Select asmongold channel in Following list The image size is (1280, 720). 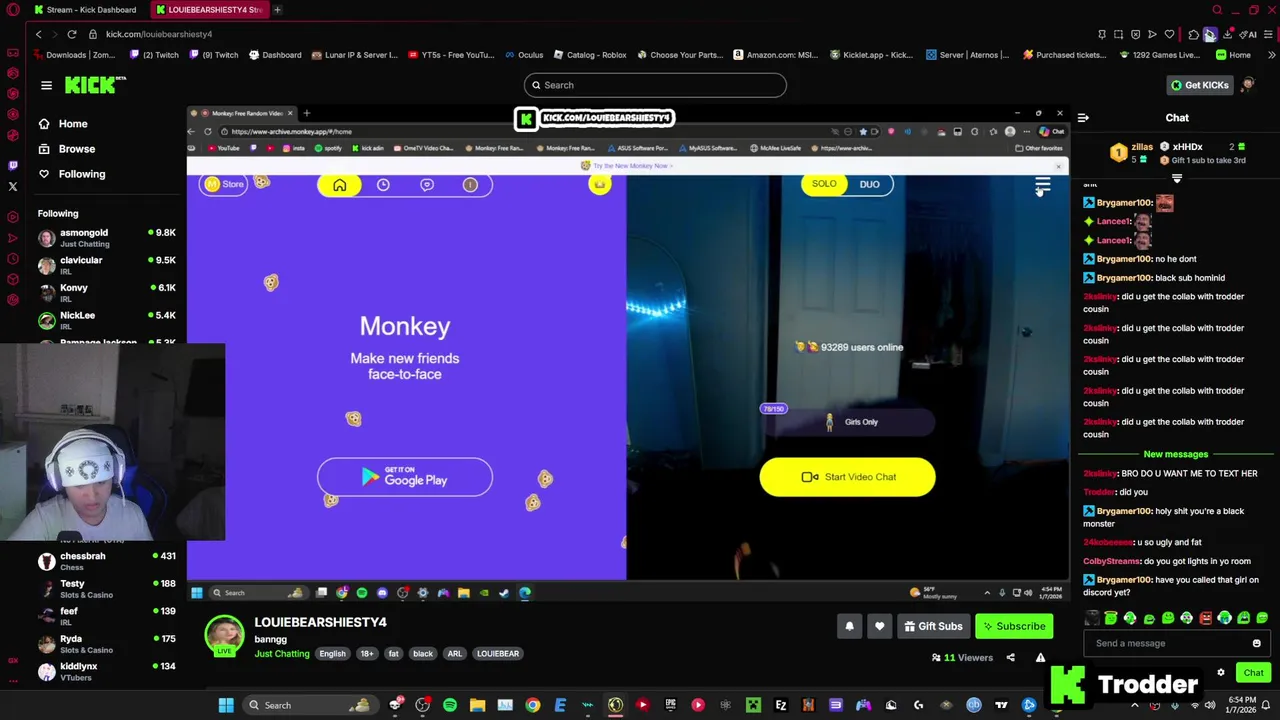[106, 238]
